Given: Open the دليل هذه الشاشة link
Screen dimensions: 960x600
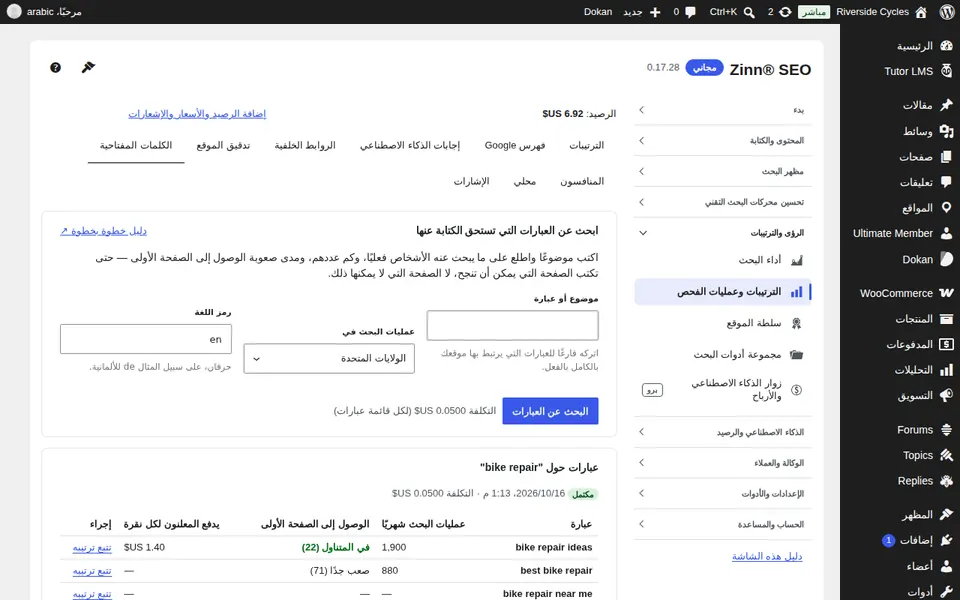Looking at the screenshot, I should pyautogui.click(x=767, y=557).
